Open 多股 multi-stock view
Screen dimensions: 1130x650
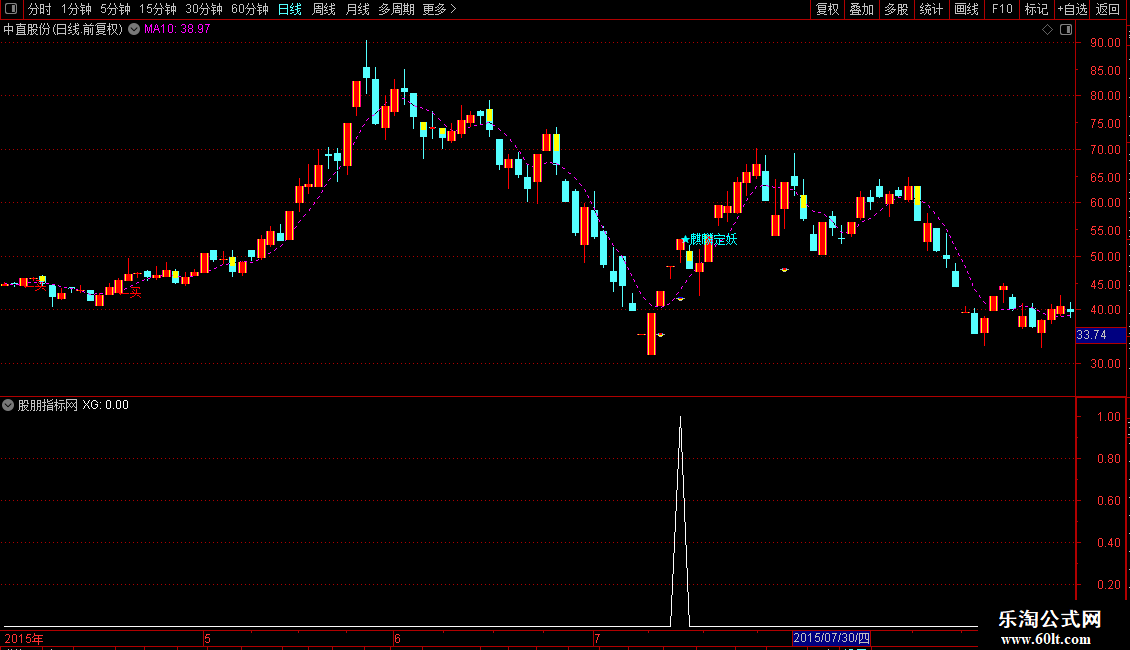(x=896, y=9)
